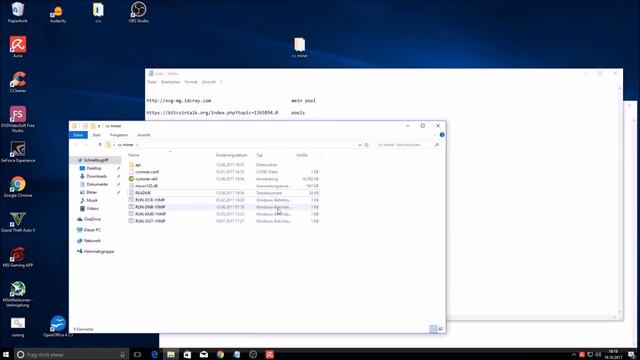Open the Format menu in Notepad
The image size is (640, 360).
(191, 82)
